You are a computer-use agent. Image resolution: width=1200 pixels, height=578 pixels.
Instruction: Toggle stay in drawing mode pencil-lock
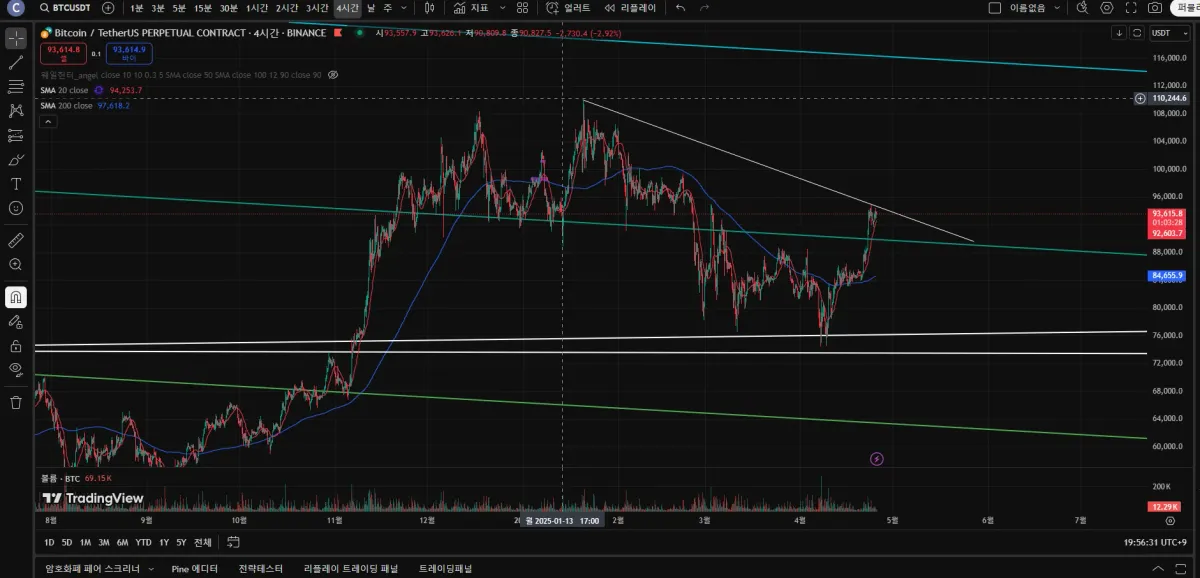pyautogui.click(x=16, y=322)
